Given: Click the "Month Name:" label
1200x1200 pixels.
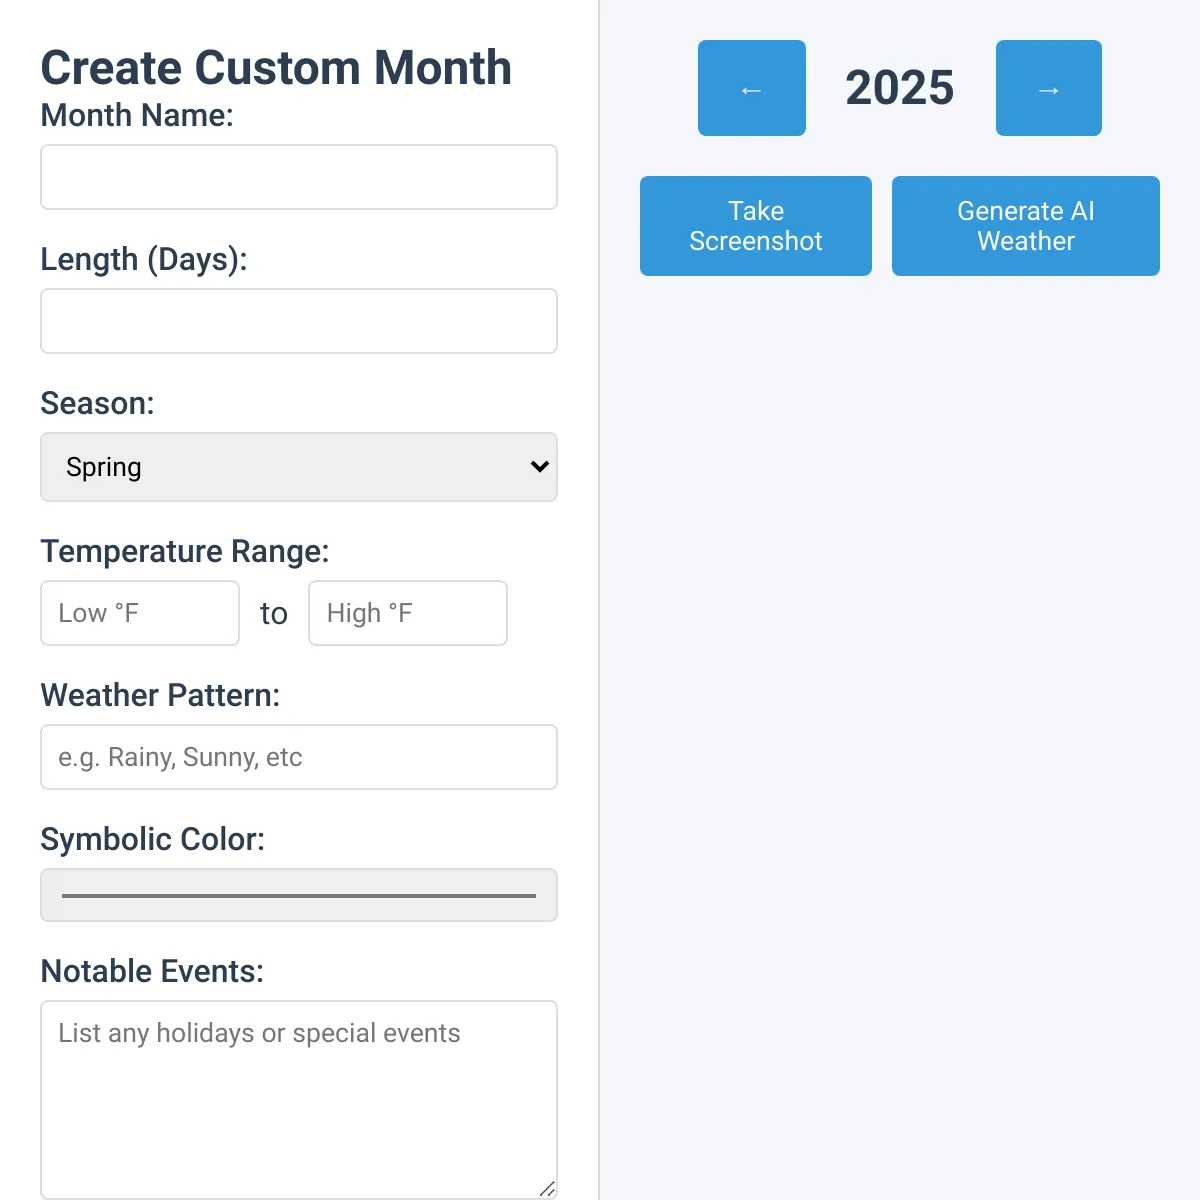Looking at the screenshot, I should pyautogui.click(x=137, y=116).
